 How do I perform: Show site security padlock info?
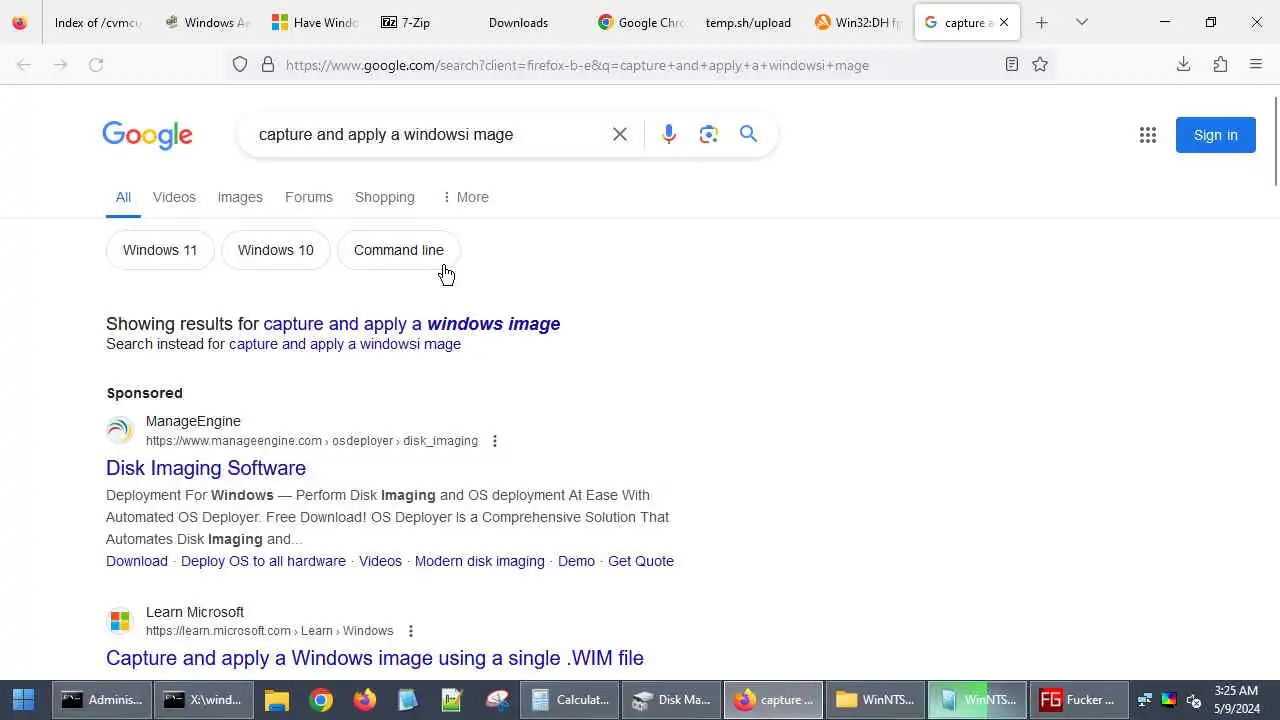268,65
